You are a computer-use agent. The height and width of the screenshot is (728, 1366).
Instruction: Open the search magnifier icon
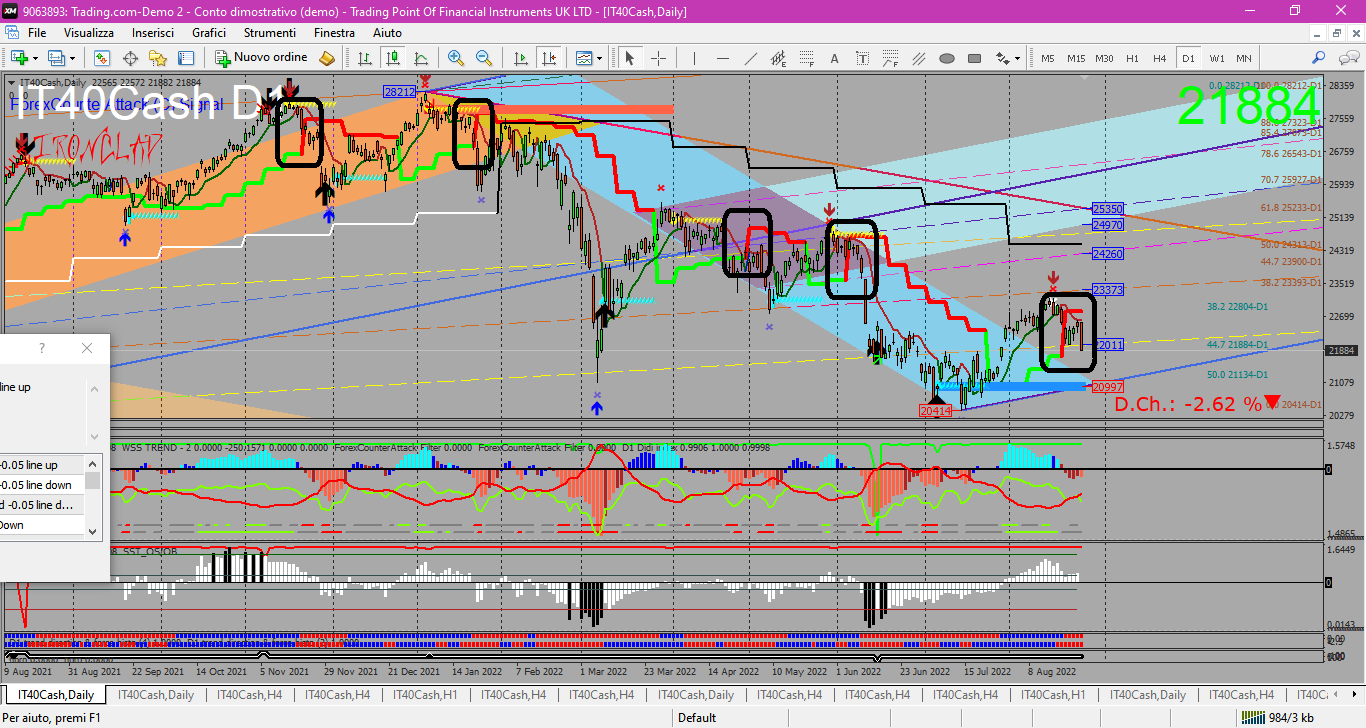click(x=1319, y=58)
